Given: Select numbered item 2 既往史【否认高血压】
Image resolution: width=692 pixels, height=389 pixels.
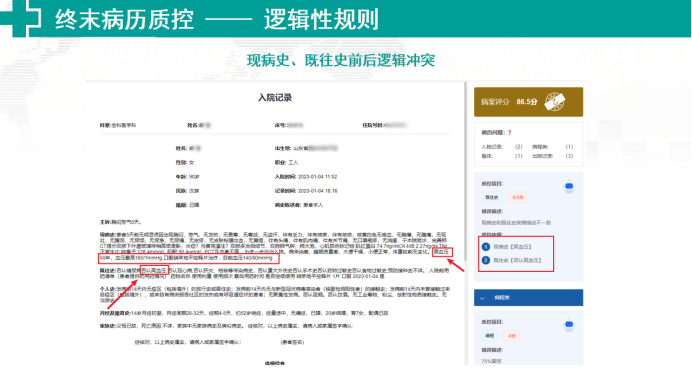Looking at the screenshot, I should [512, 260].
